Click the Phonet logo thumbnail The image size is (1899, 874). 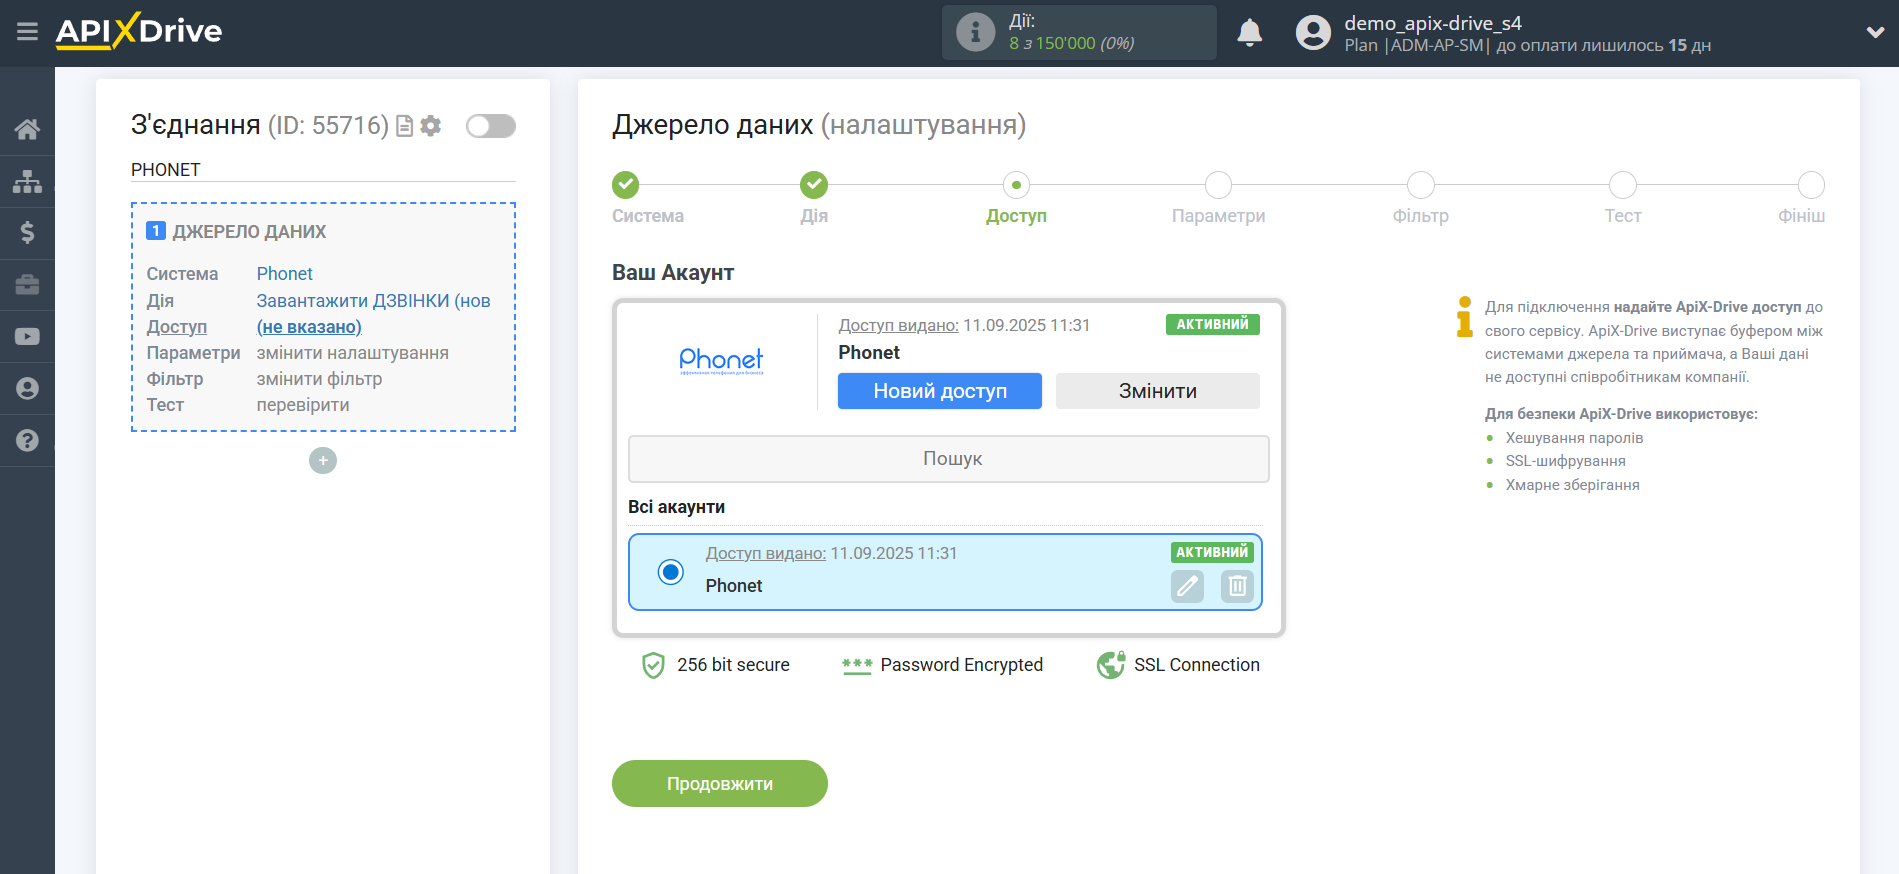721,360
